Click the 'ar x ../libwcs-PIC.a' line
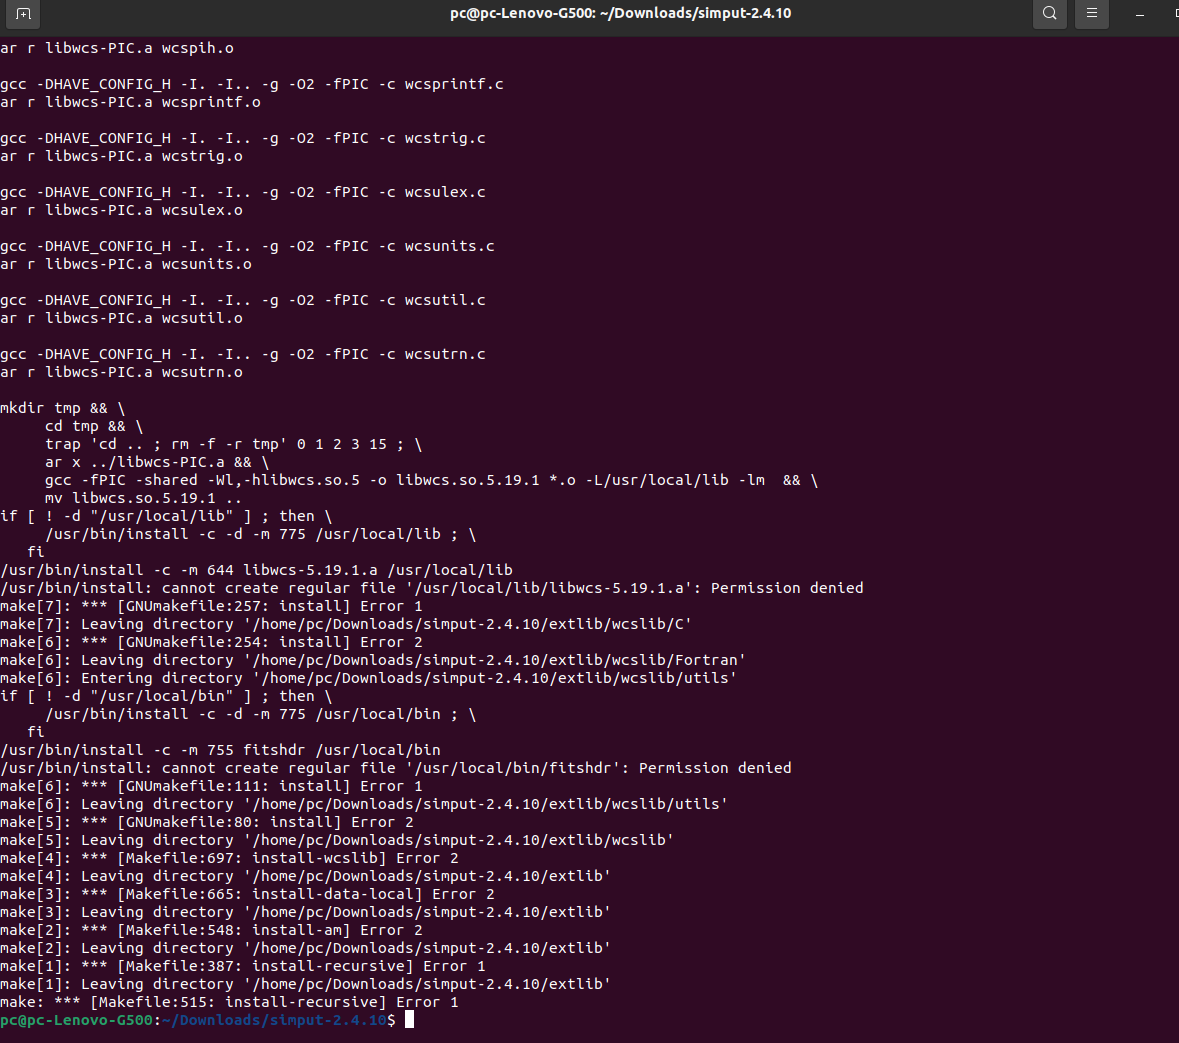Screen dimensions: 1179x1043 [x=157, y=462]
